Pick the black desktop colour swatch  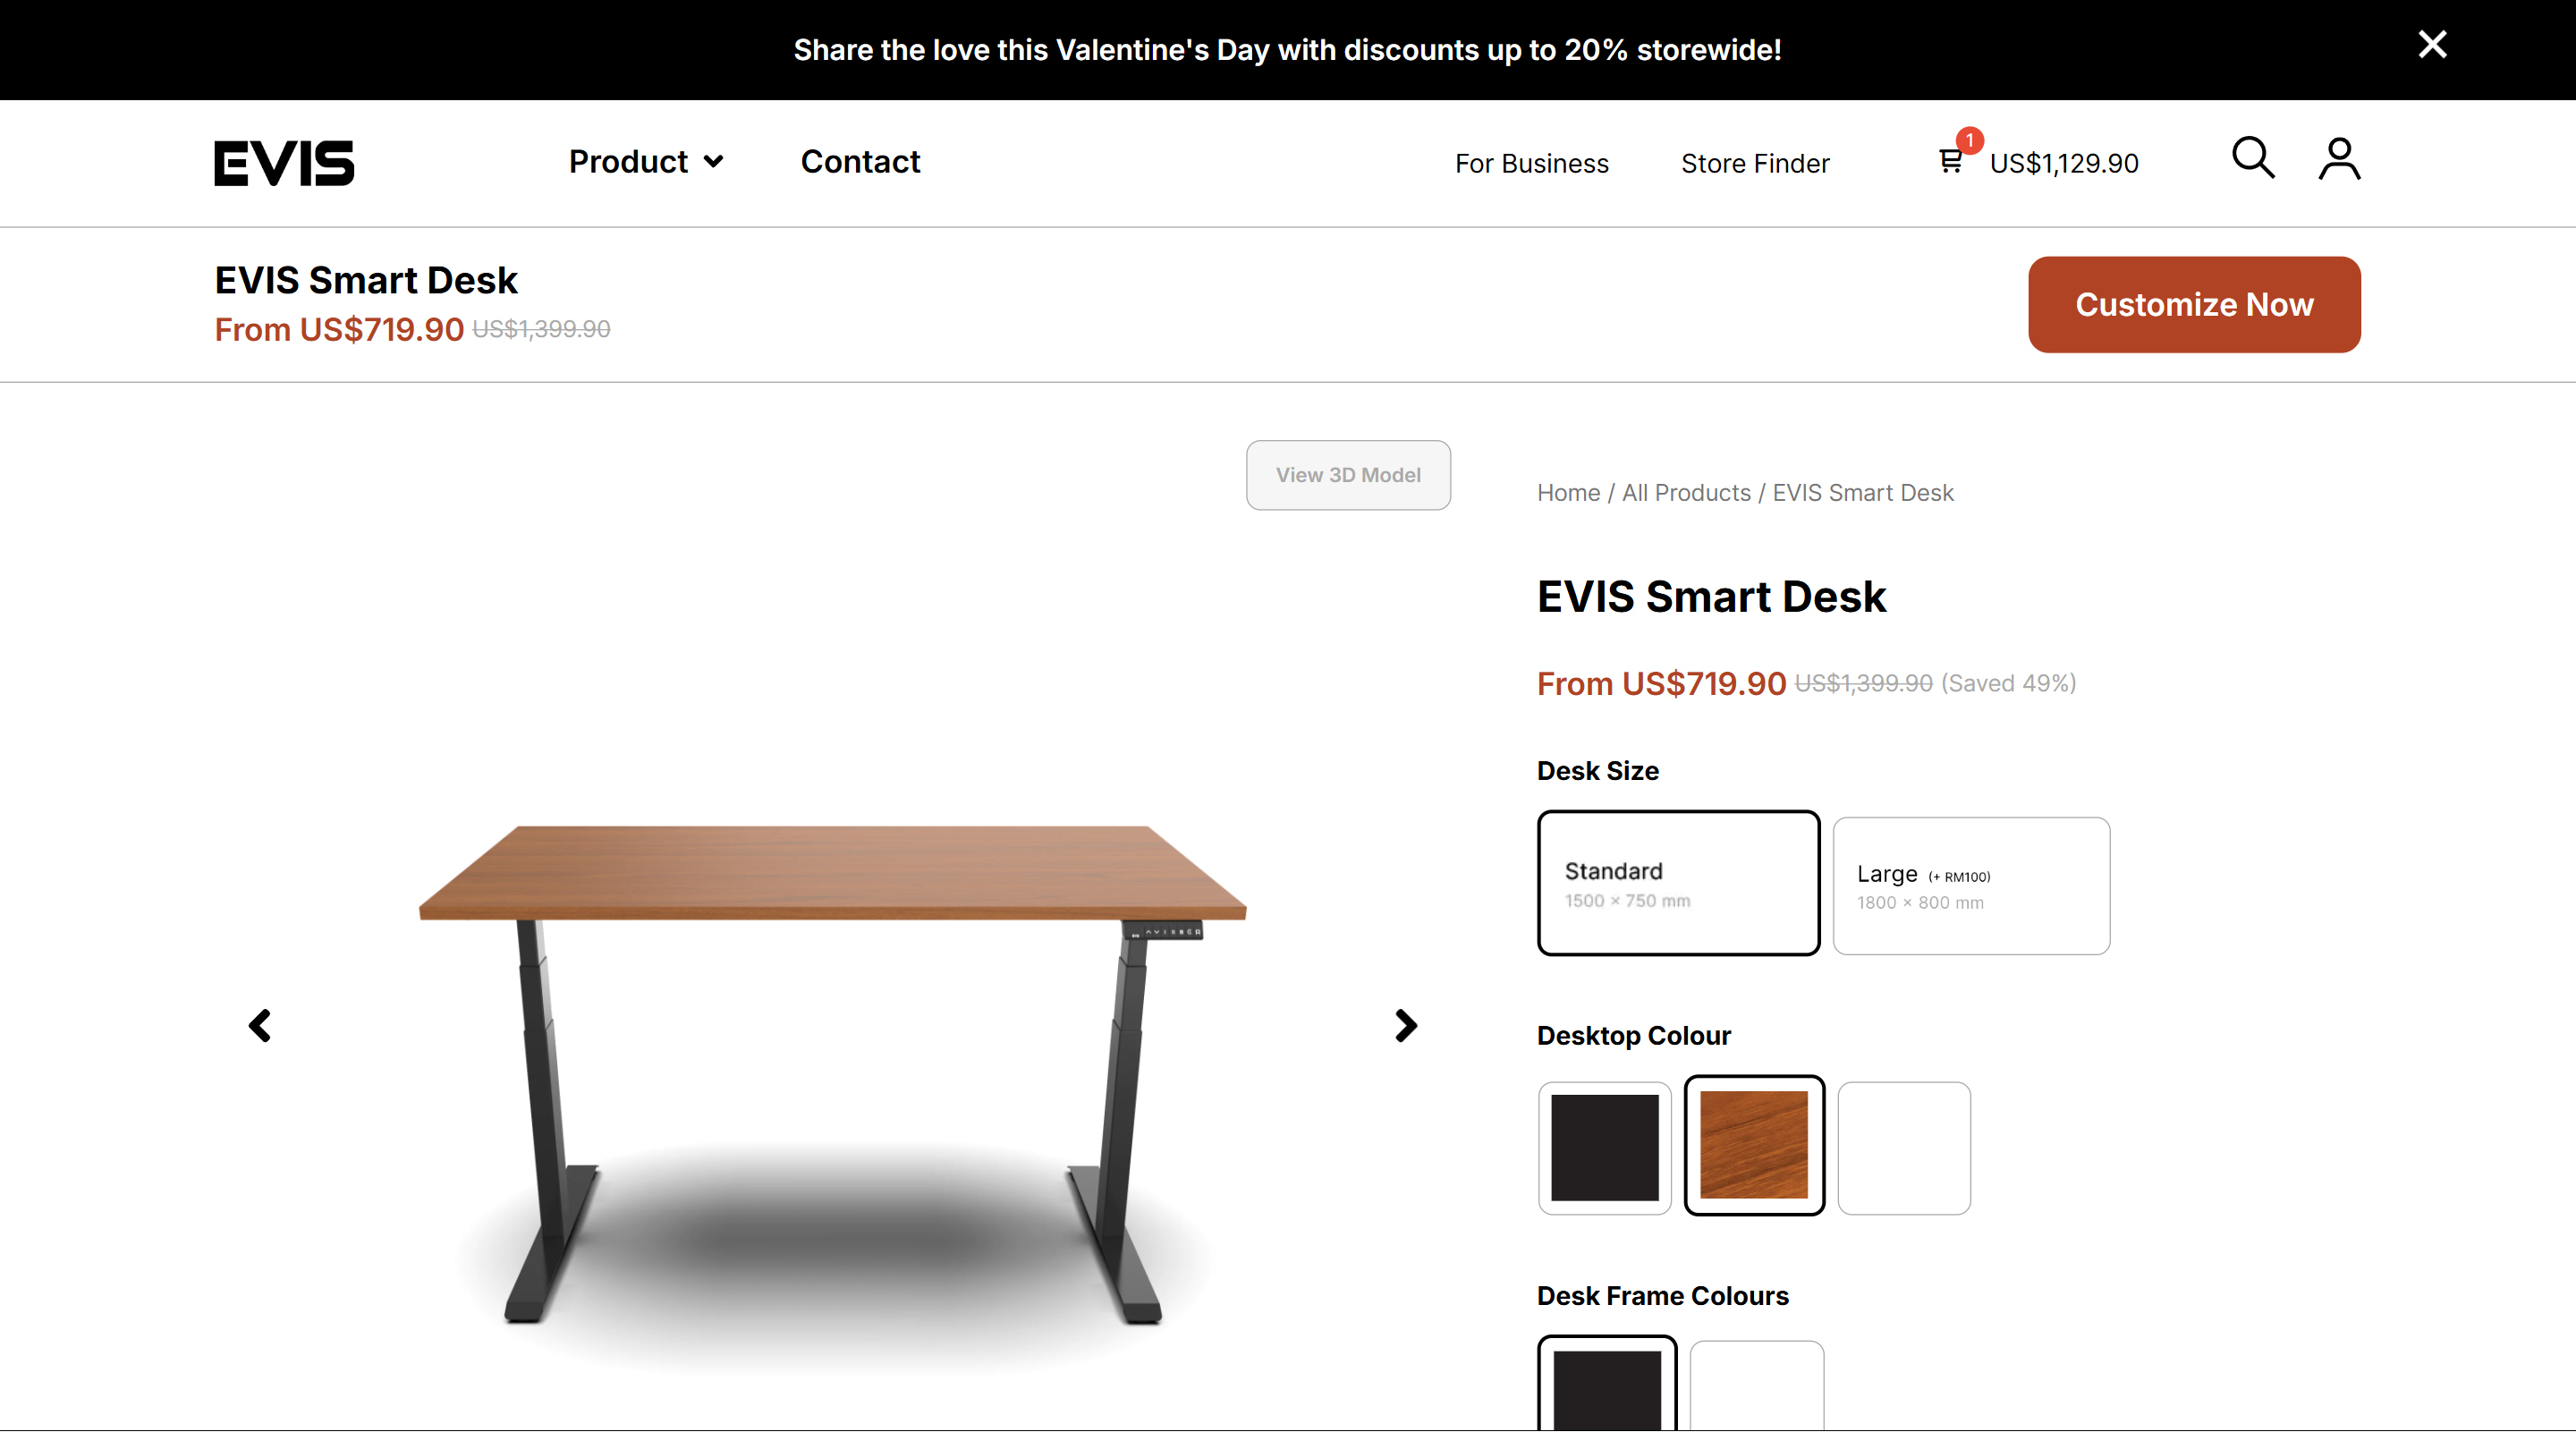pos(1604,1148)
